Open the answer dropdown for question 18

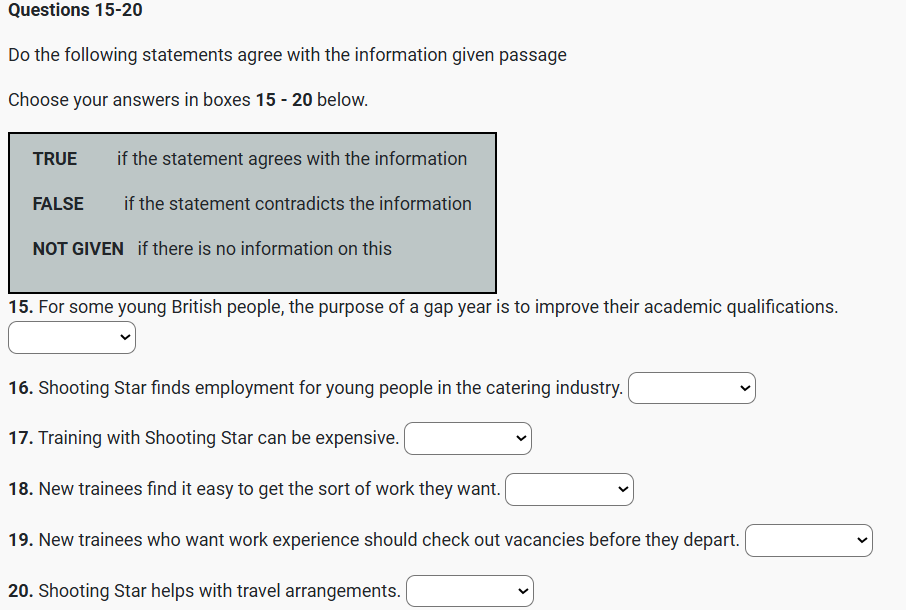tap(569, 489)
